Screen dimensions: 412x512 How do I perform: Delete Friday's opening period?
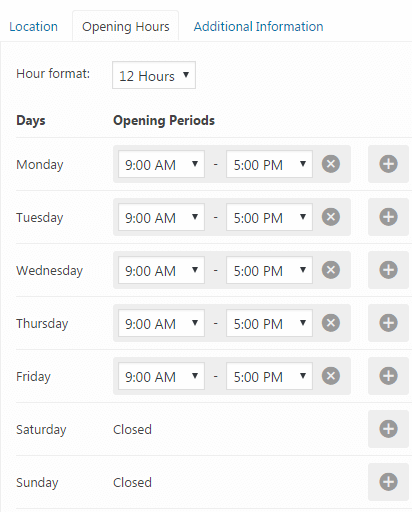(x=331, y=376)
